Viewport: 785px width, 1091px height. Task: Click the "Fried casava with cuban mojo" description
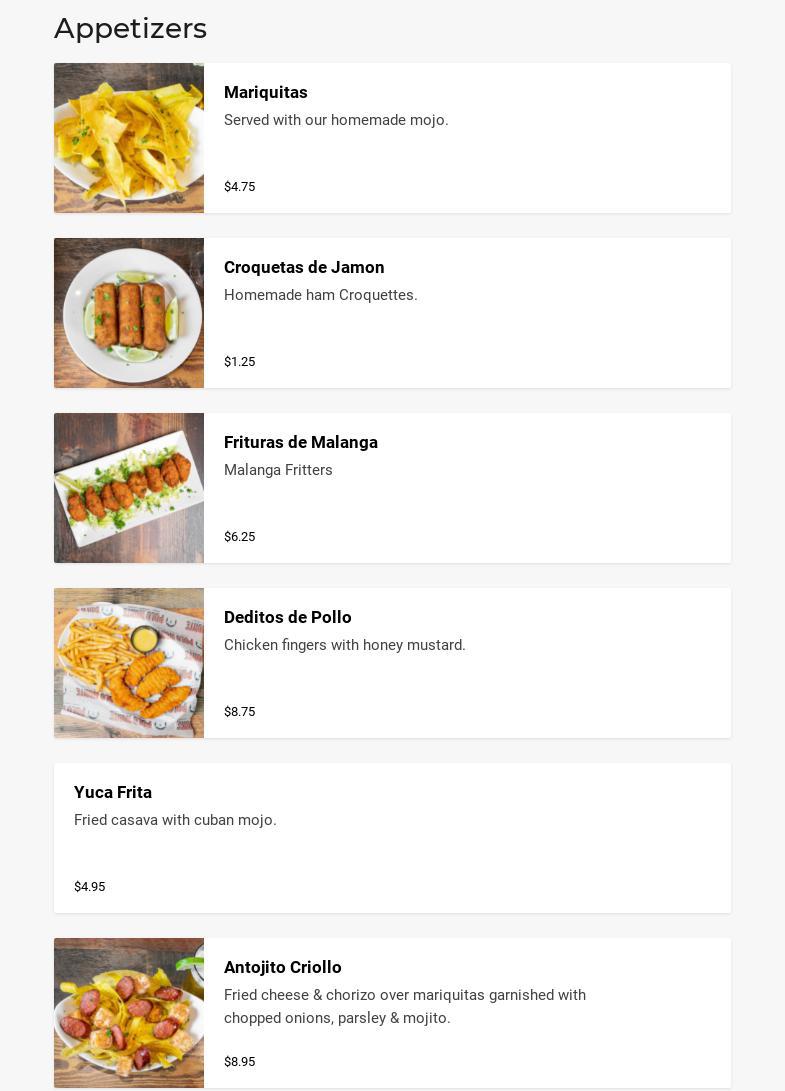[x=175, y=820]
